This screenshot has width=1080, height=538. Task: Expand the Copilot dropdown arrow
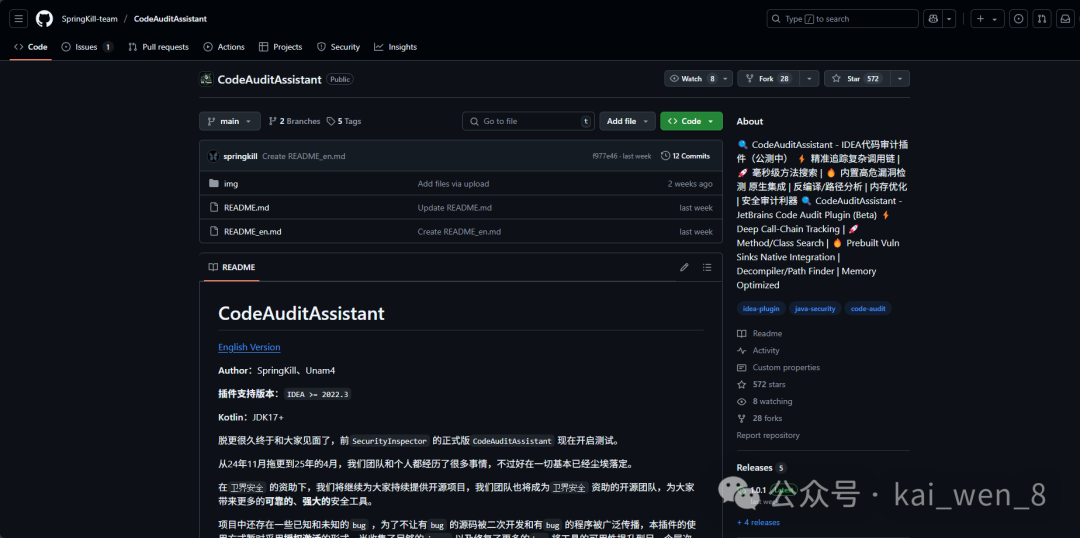pos(950,19)
